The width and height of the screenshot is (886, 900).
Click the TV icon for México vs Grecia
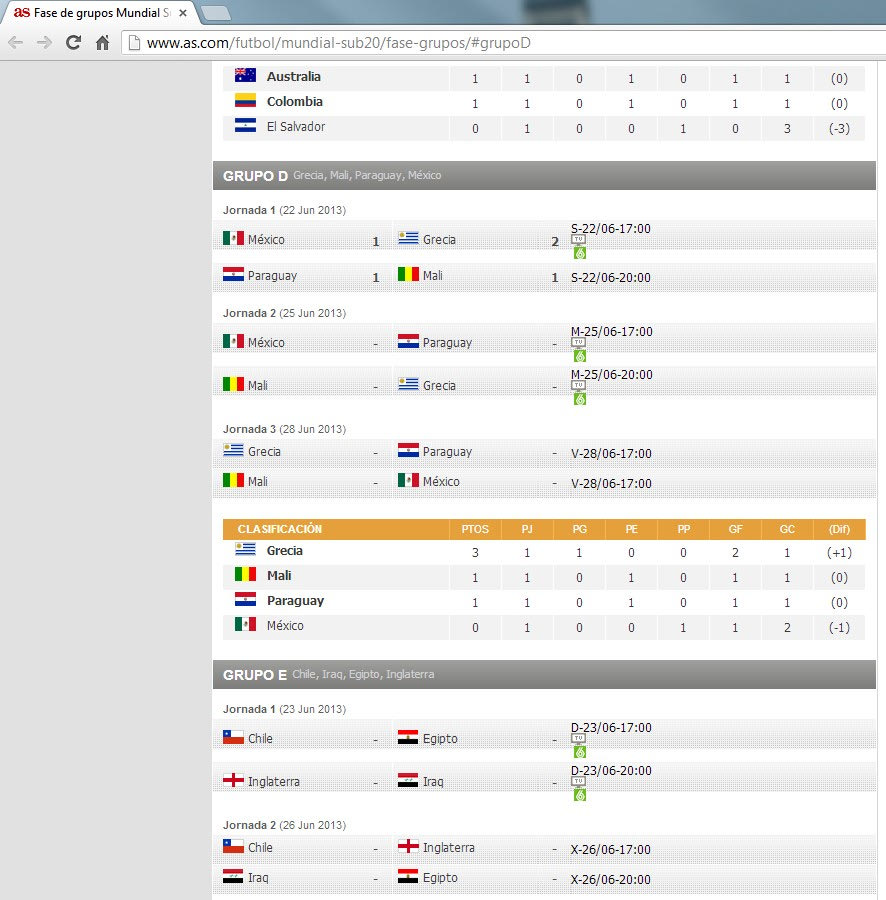578,240
